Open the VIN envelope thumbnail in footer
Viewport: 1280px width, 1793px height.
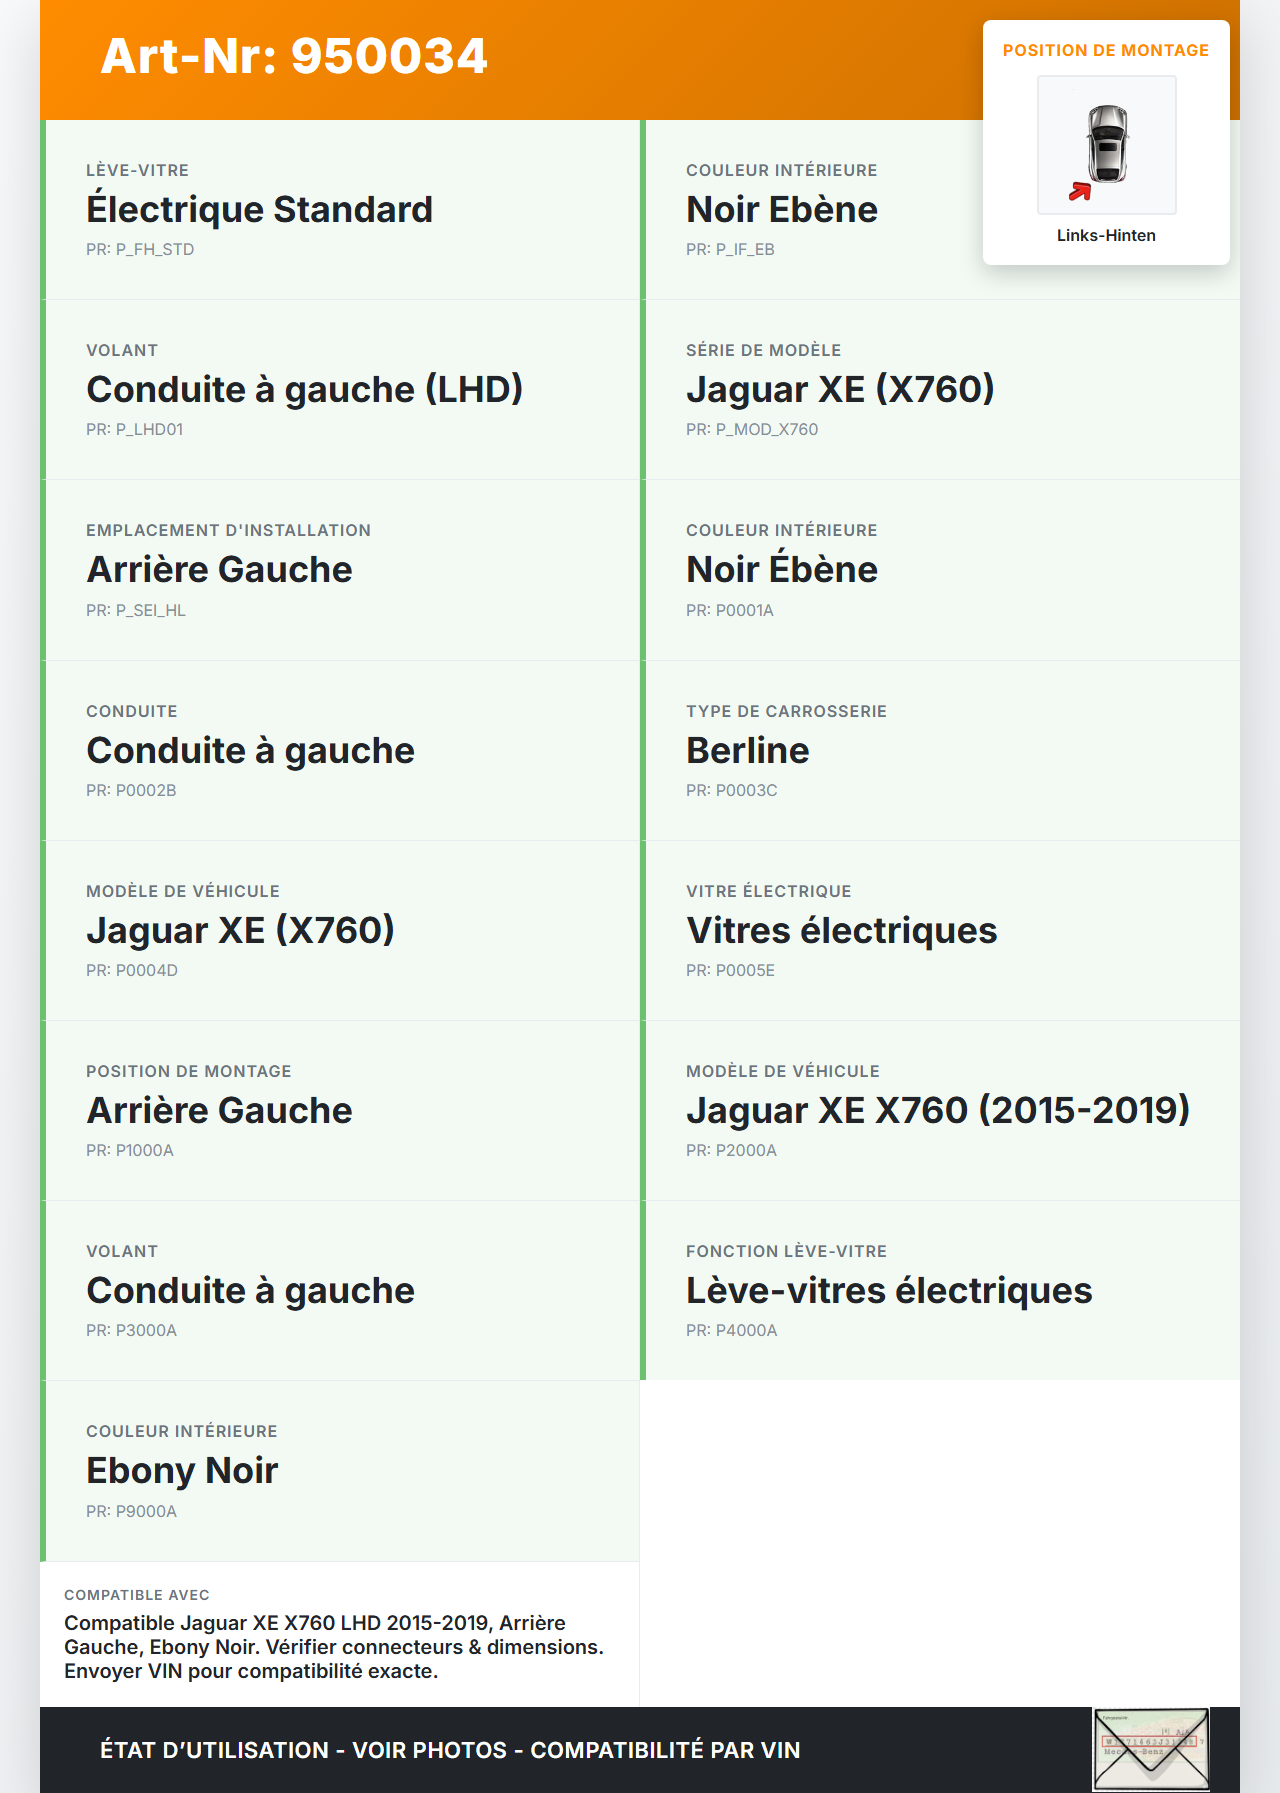coord(1150,1749)
